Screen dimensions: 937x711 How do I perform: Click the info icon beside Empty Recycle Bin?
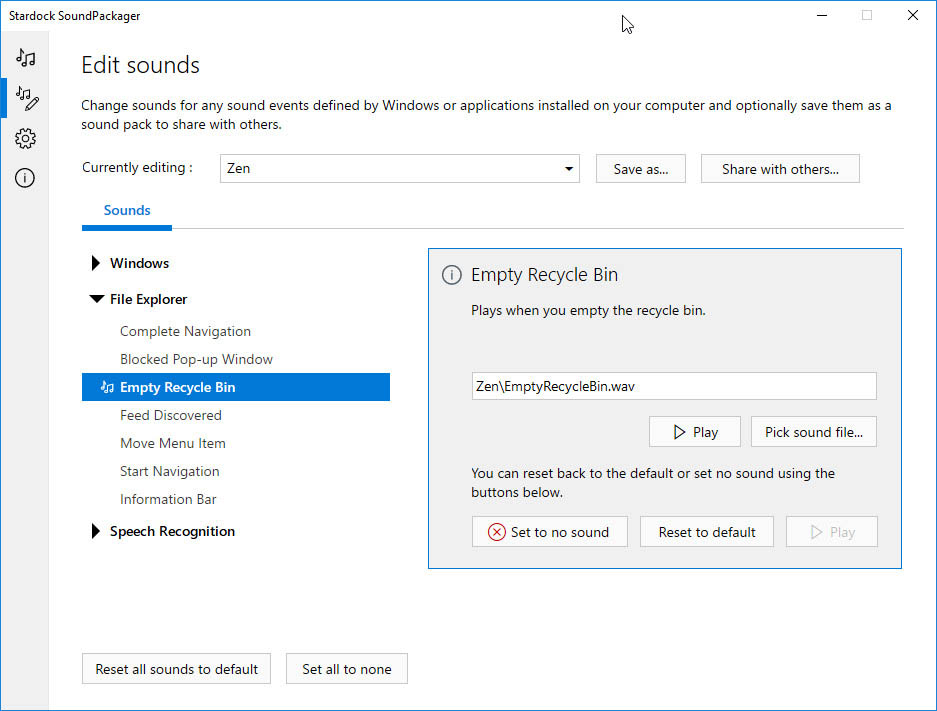tap(451, 275)
